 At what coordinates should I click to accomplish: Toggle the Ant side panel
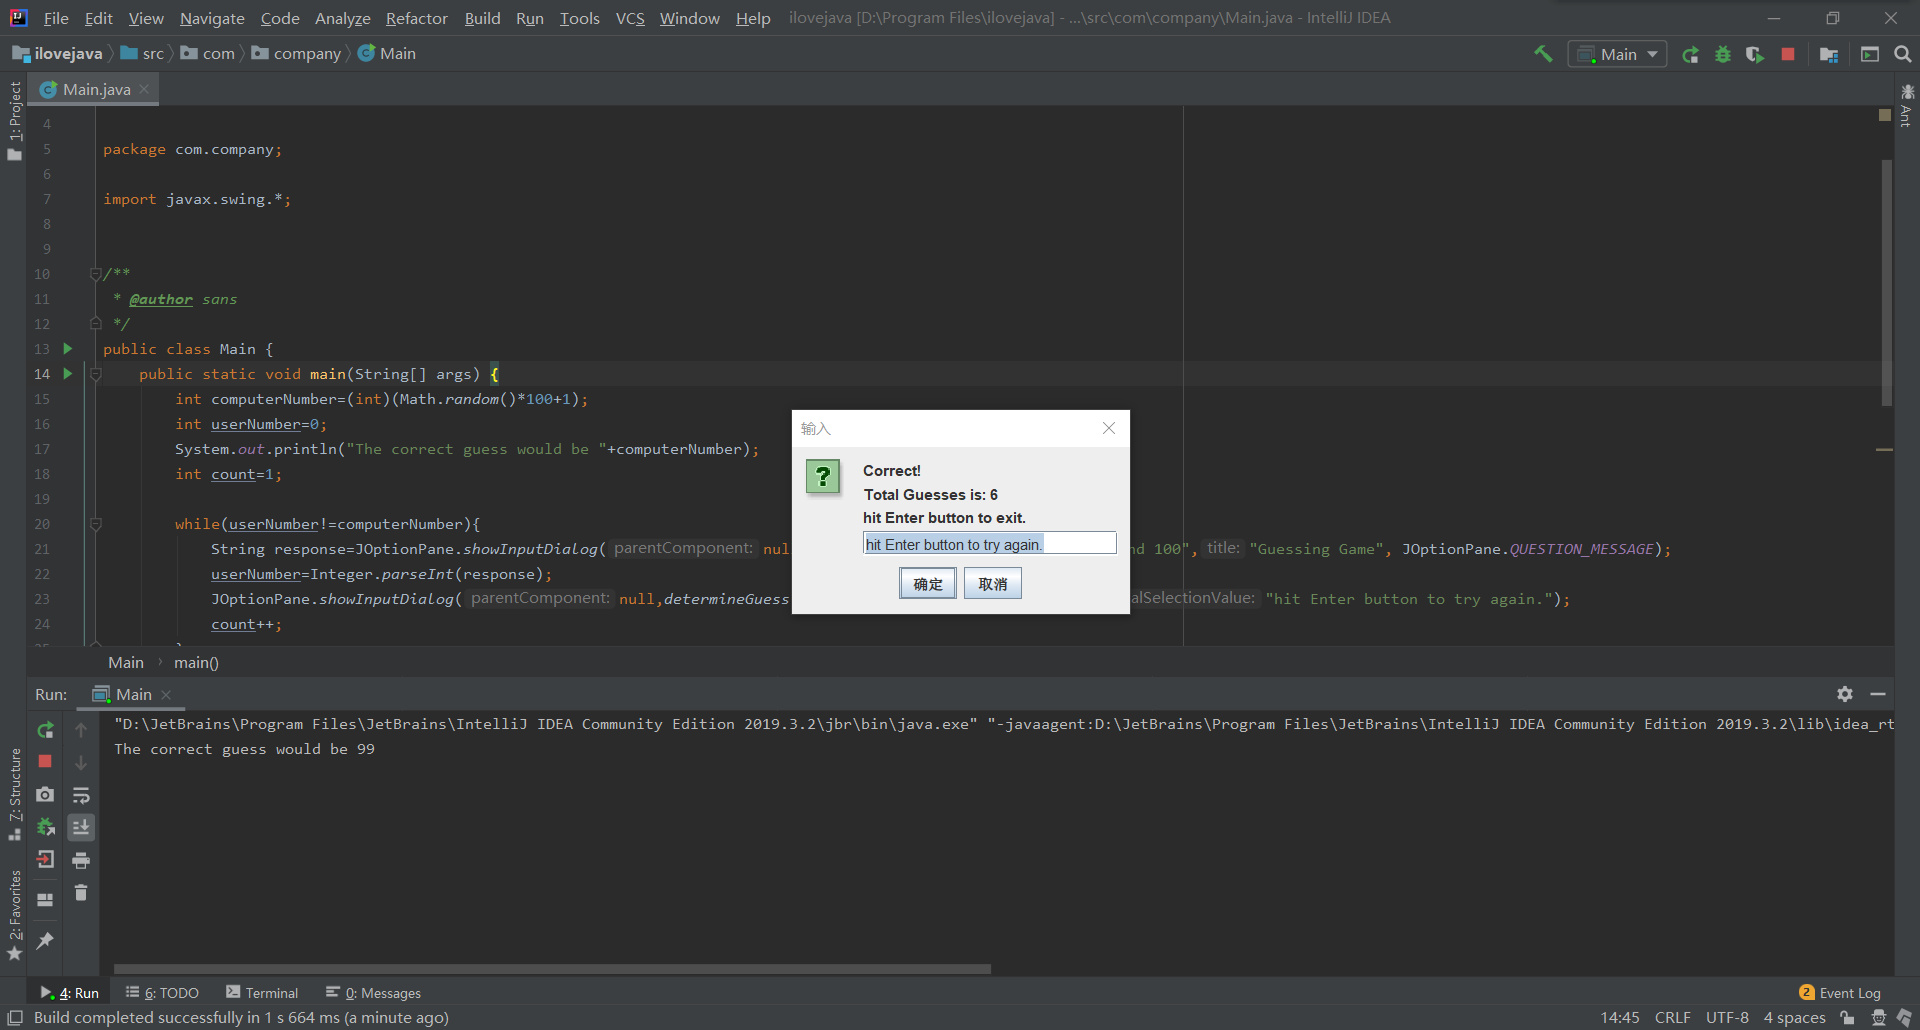pyautogui.click(x=1906, y=106)
